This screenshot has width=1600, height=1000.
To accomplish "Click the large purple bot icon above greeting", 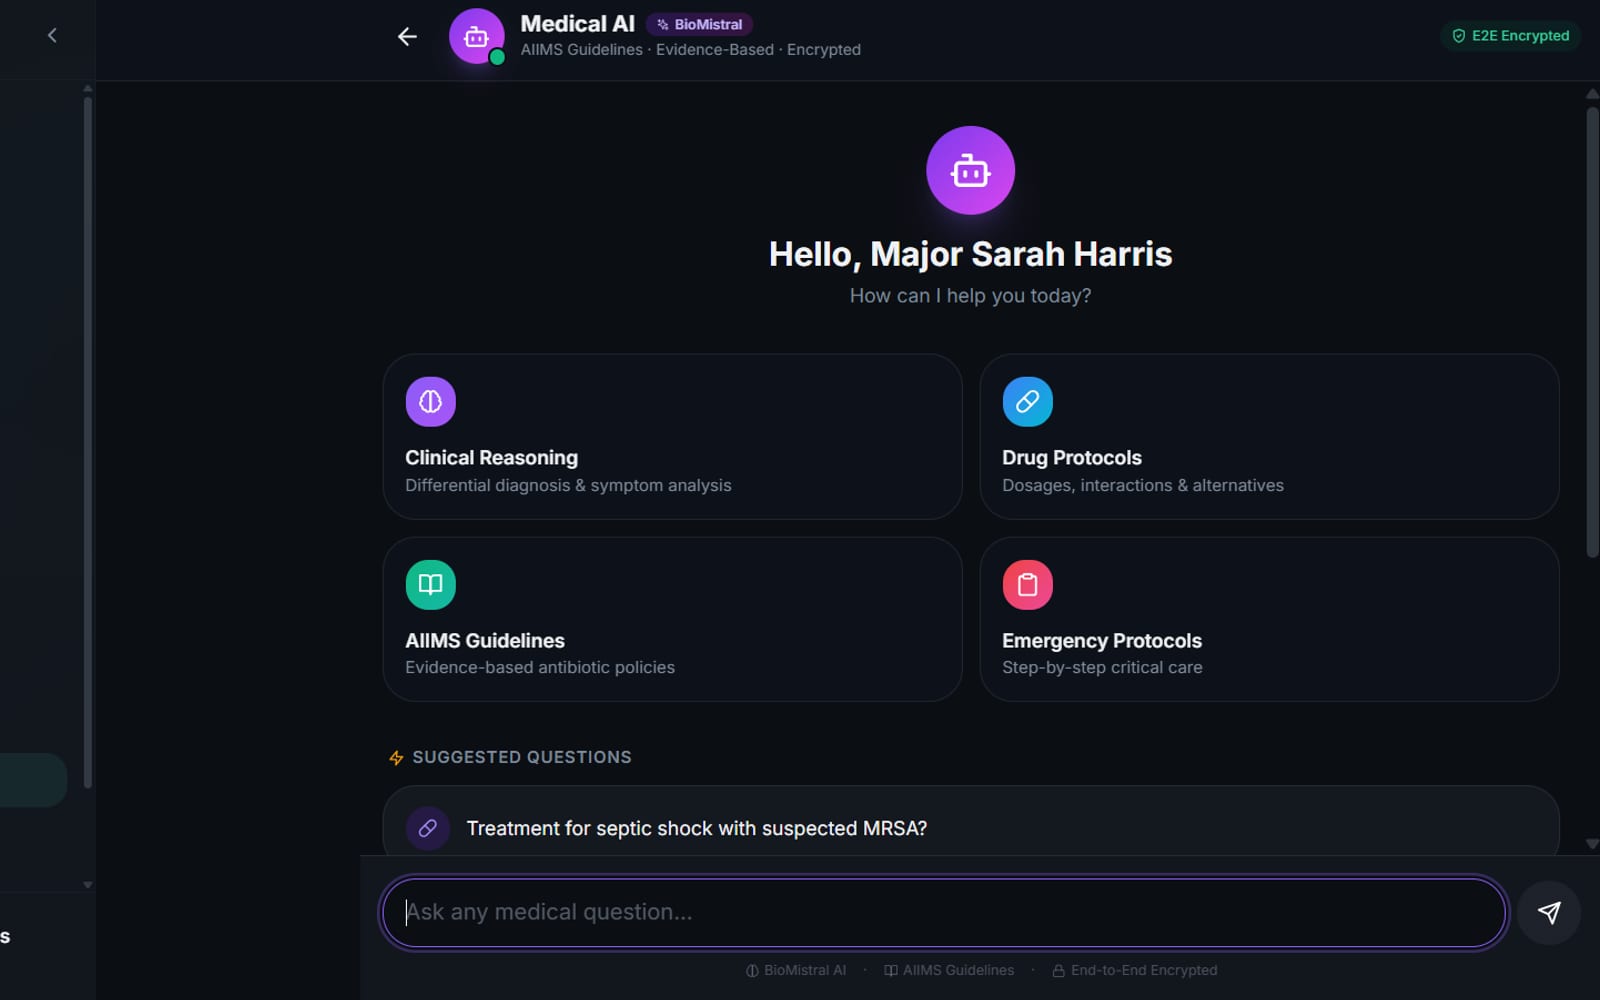I will tap(970, 170).
